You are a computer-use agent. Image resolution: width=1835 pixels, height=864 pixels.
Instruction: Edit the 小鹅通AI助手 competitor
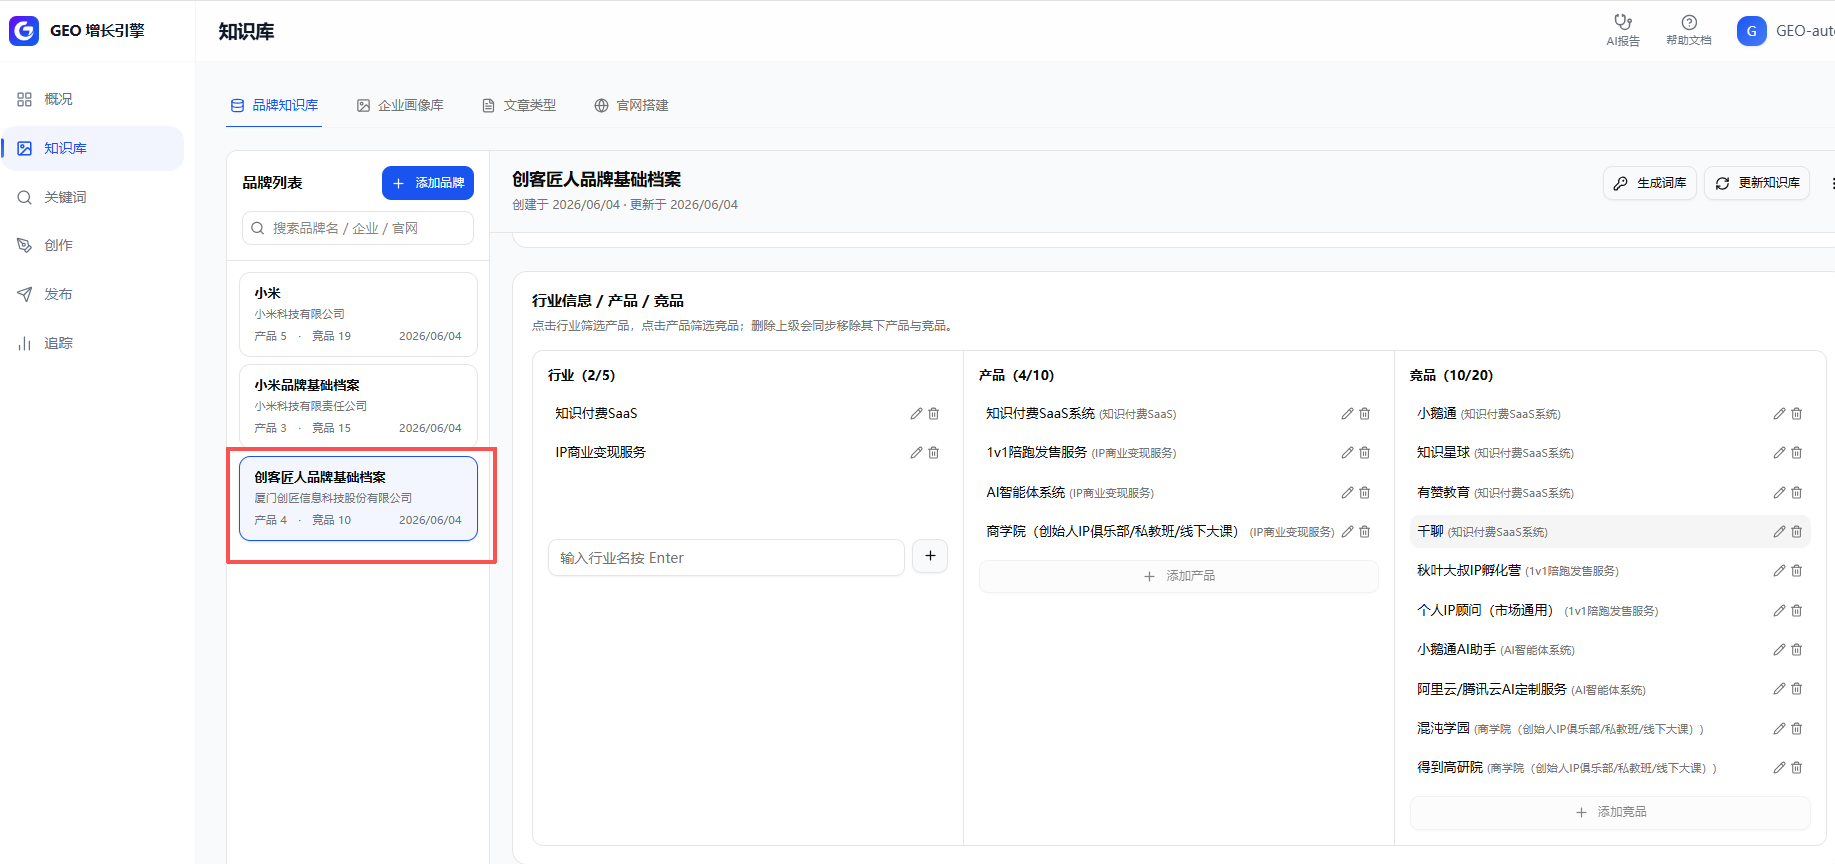tap(1779, 650)
